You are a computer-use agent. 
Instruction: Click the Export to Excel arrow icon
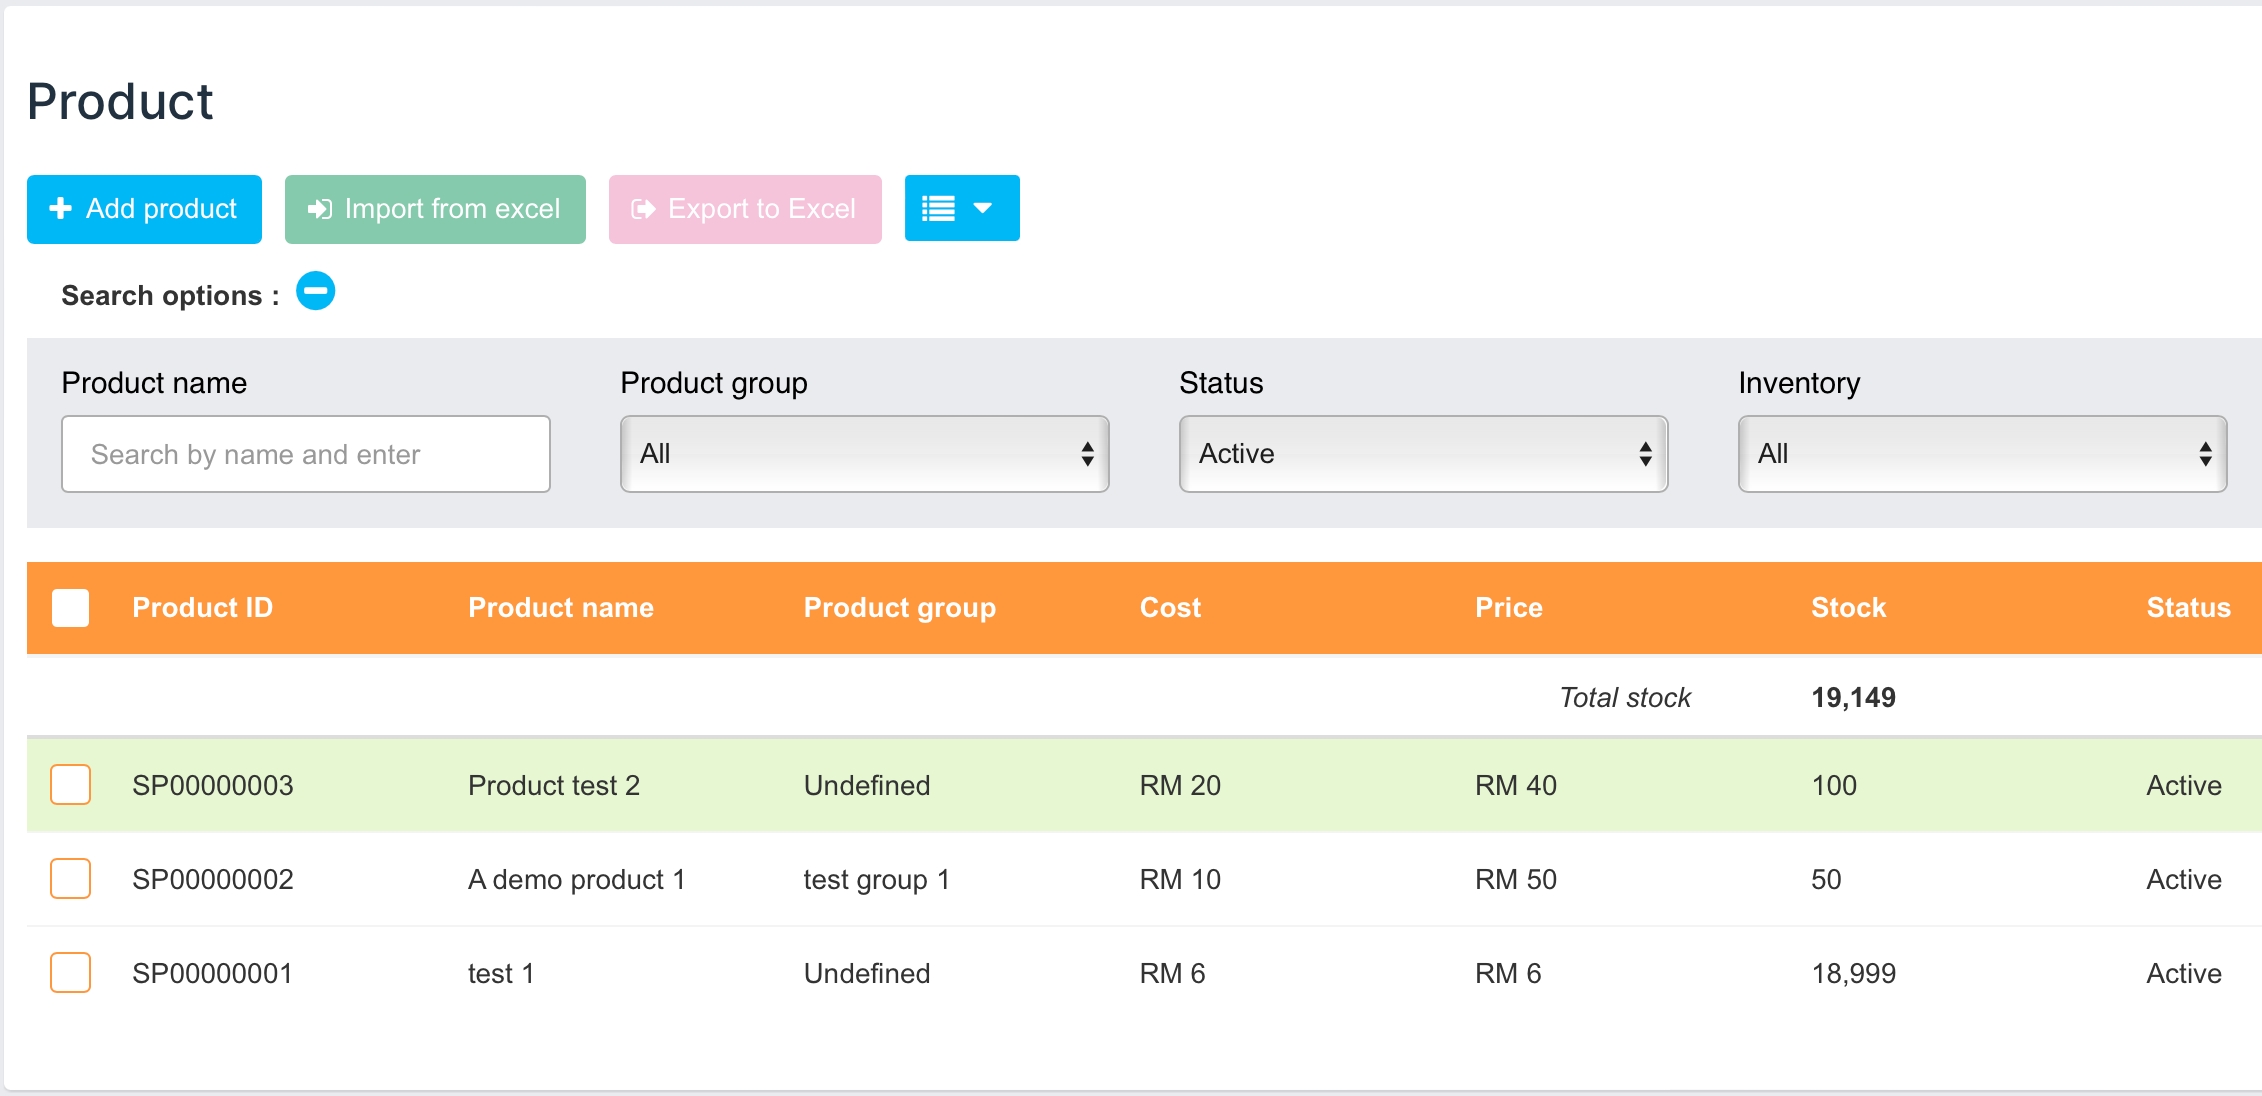pos(643,208)
